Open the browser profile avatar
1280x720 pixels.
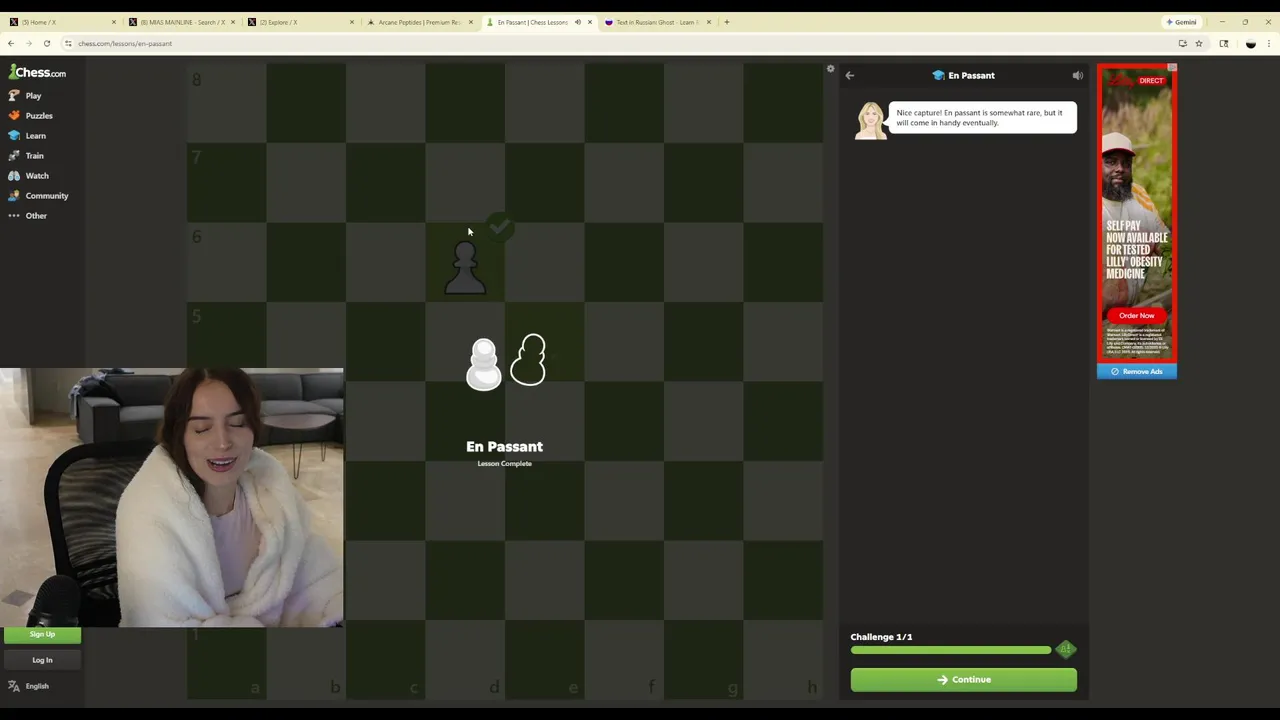1250,44
